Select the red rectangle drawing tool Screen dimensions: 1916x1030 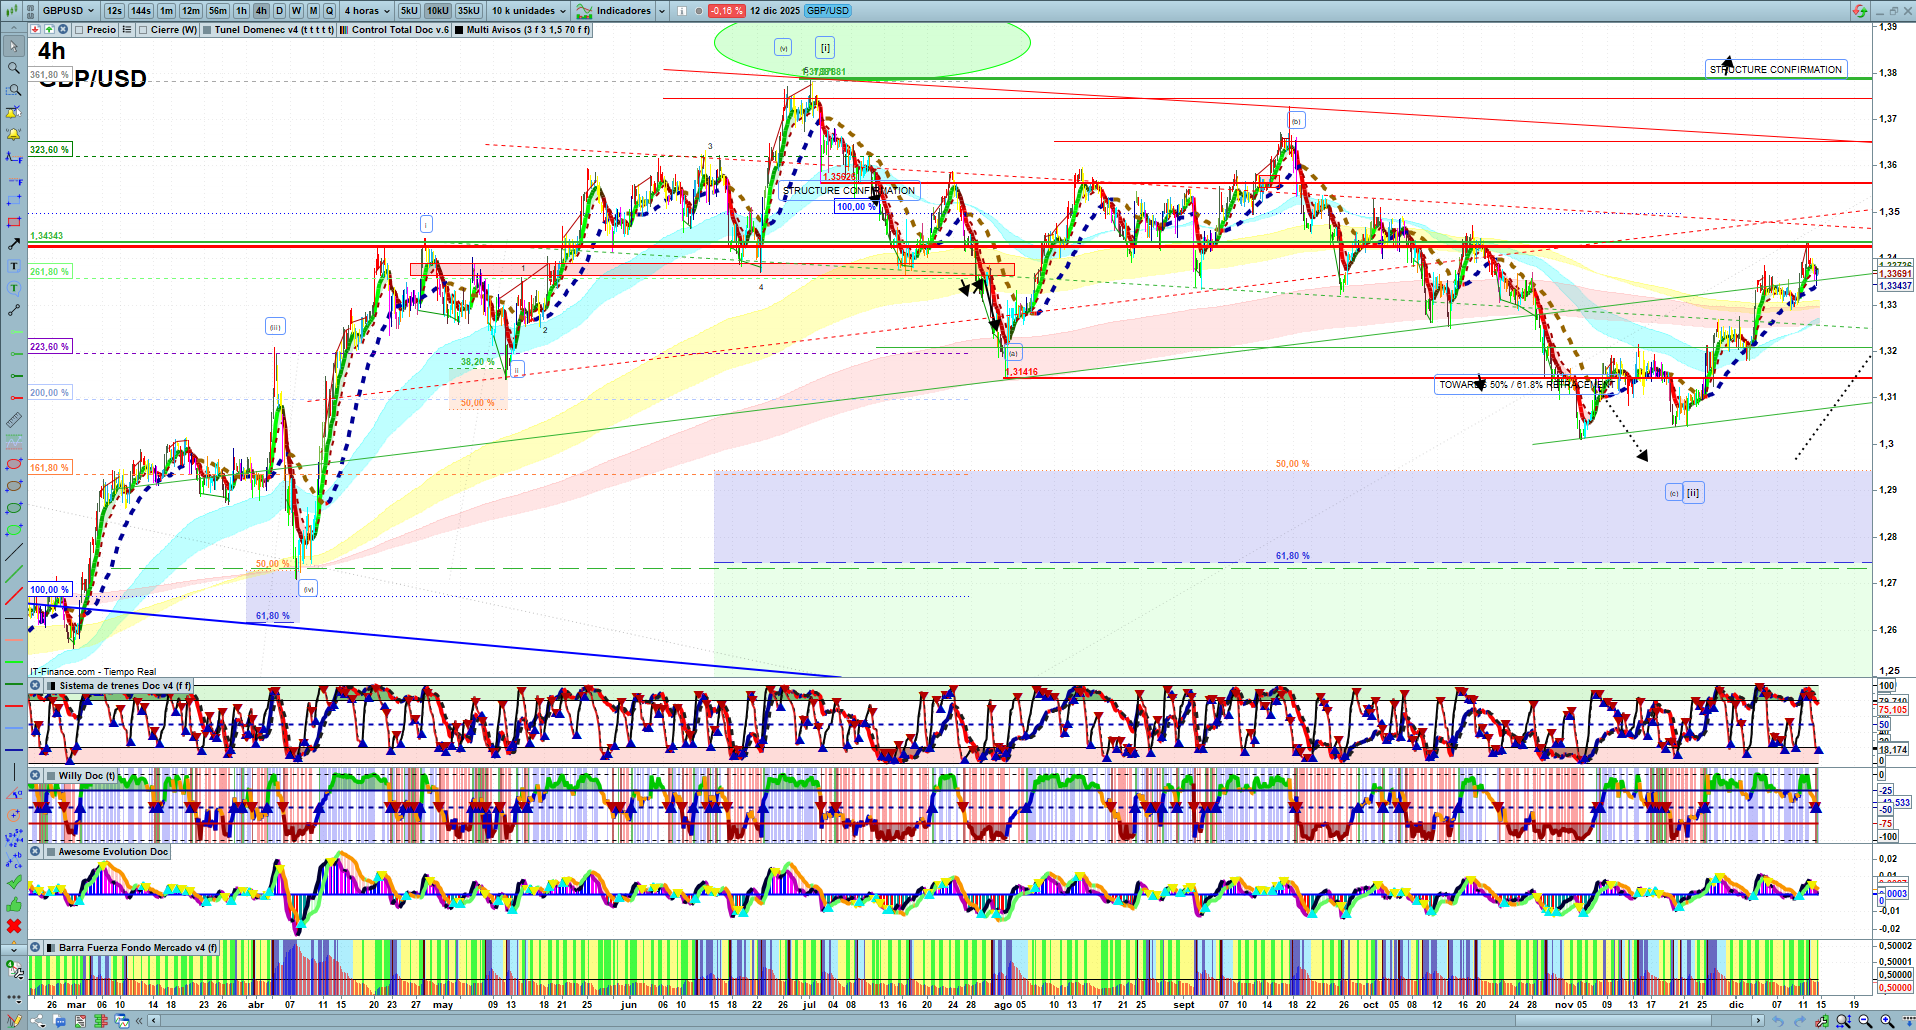pos(14,222)
